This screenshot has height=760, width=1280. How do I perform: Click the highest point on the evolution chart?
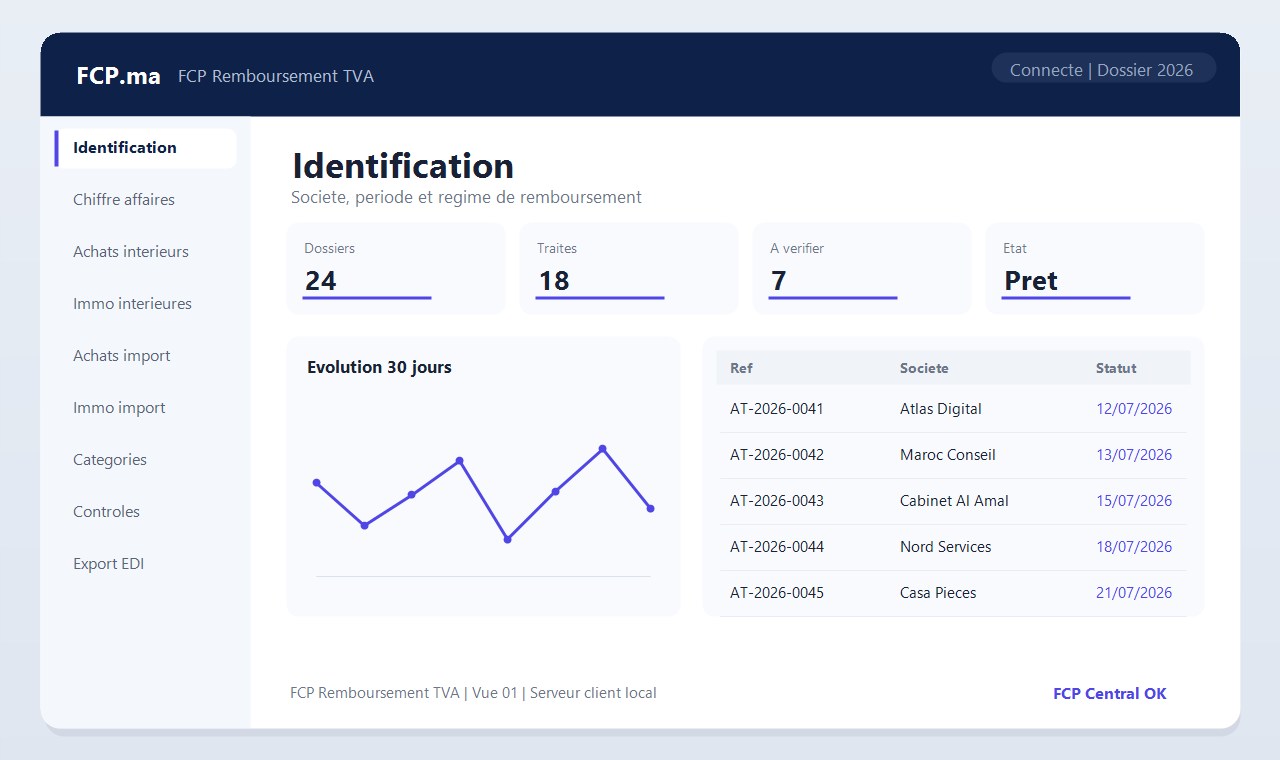coord(602,449)
